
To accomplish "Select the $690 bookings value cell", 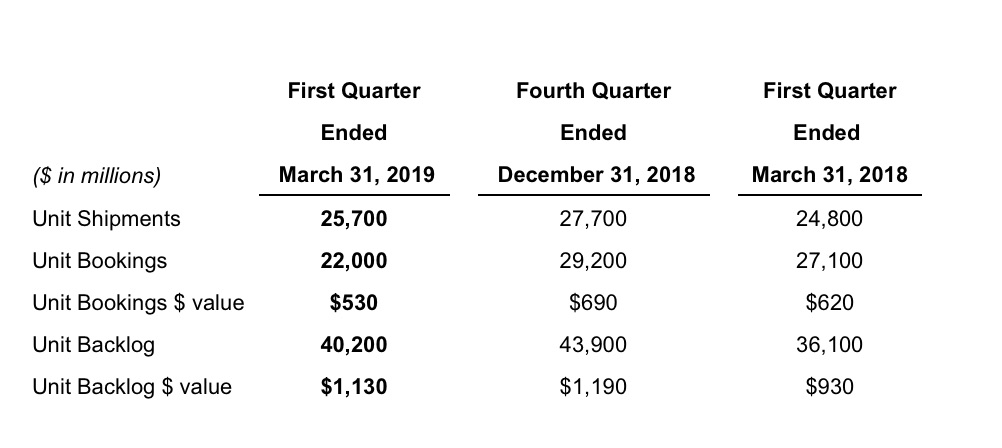I will click(x=594, y=303).
